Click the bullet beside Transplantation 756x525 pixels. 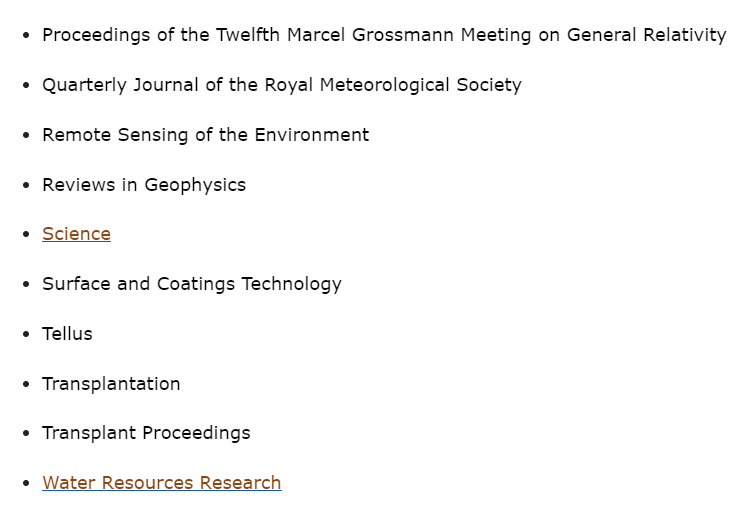[x=26, y=385]
